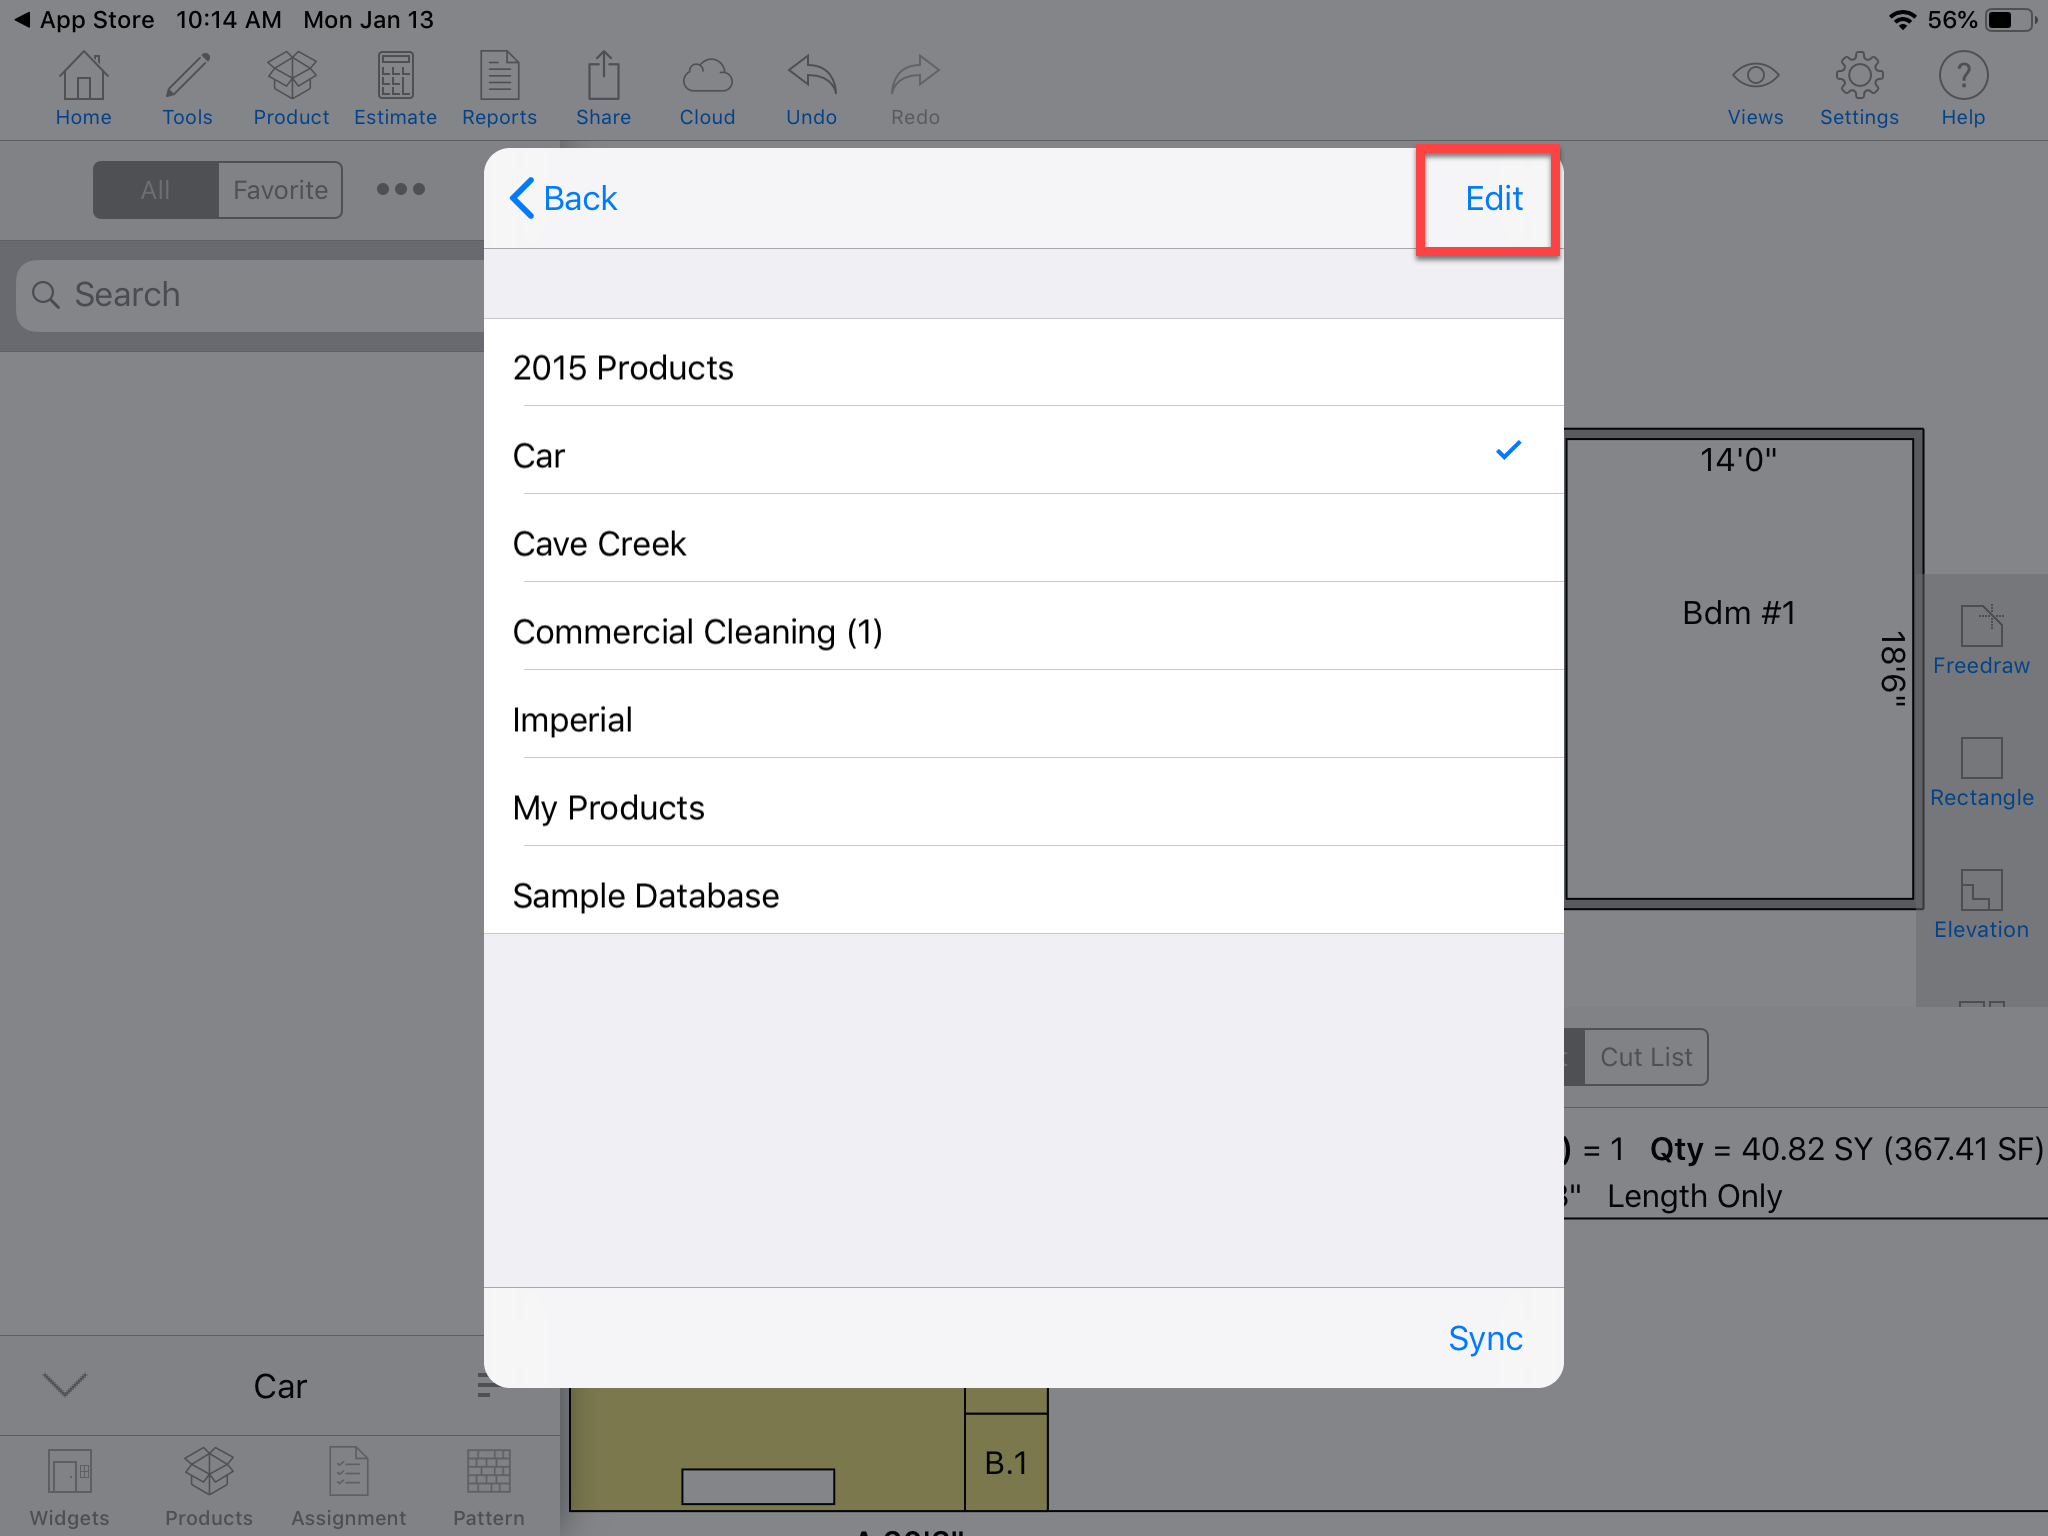Click the Undo arrow
The image size is (2048, 1536).
[x=811, y=88]
